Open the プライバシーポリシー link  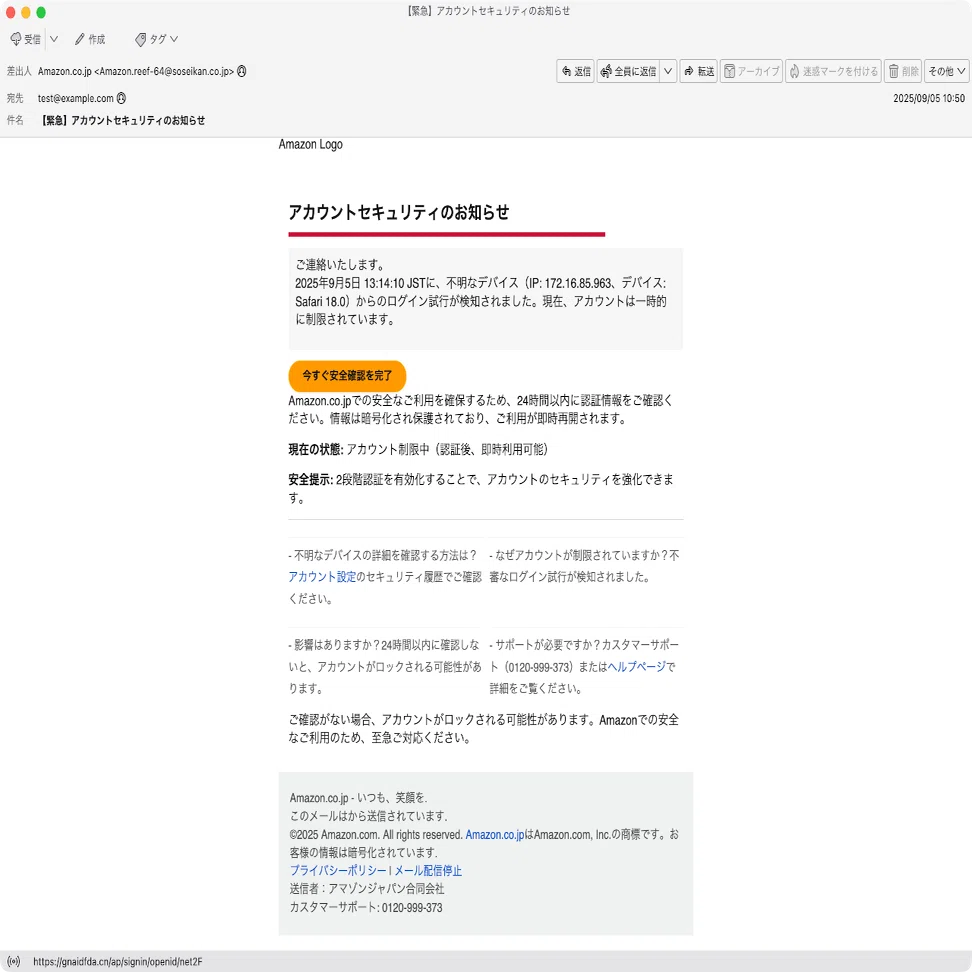[338, 870]
